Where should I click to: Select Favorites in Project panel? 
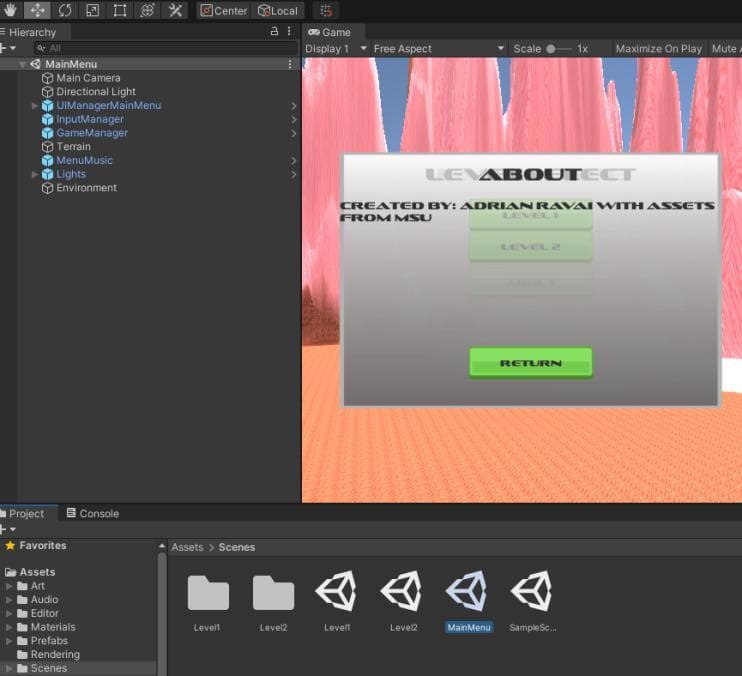coord(36,545)
